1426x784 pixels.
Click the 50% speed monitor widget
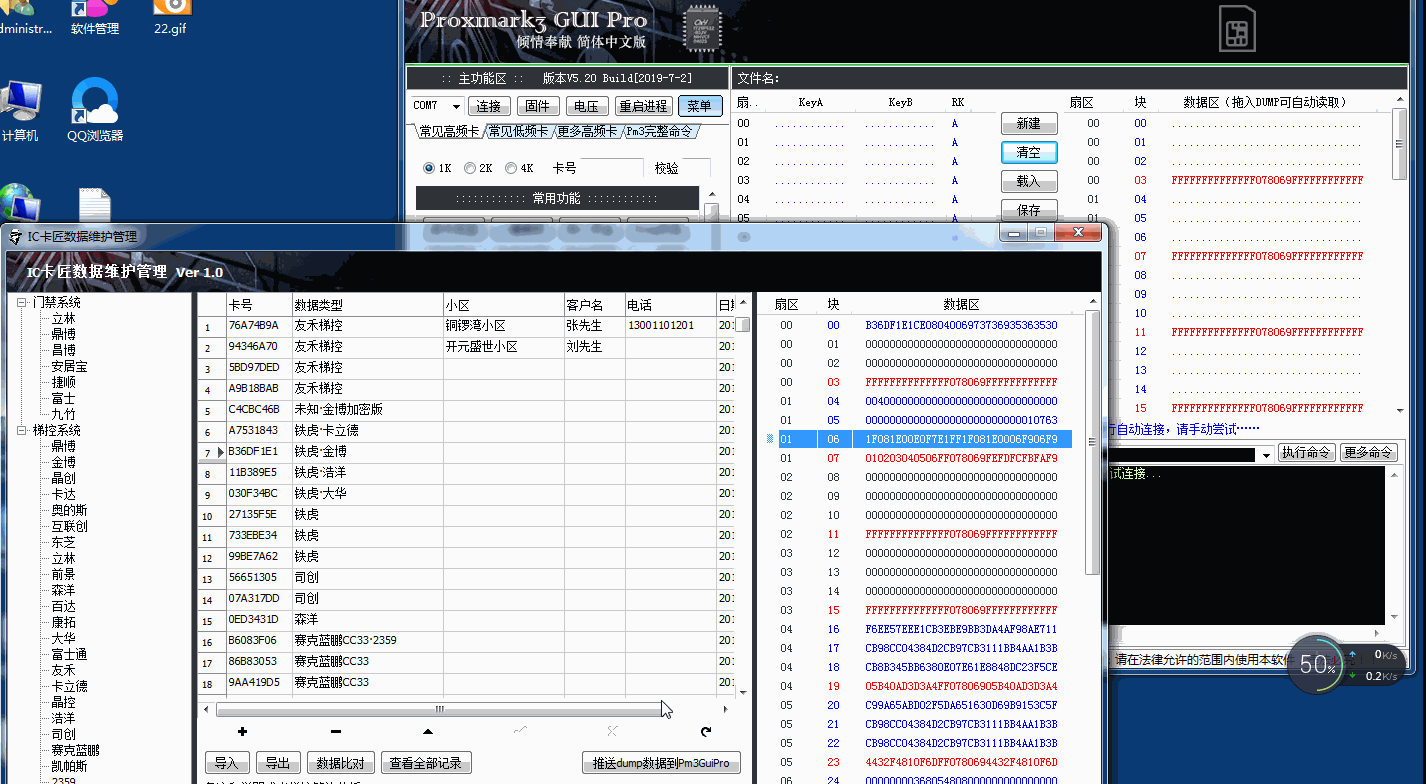click(x=1318, y=664)
